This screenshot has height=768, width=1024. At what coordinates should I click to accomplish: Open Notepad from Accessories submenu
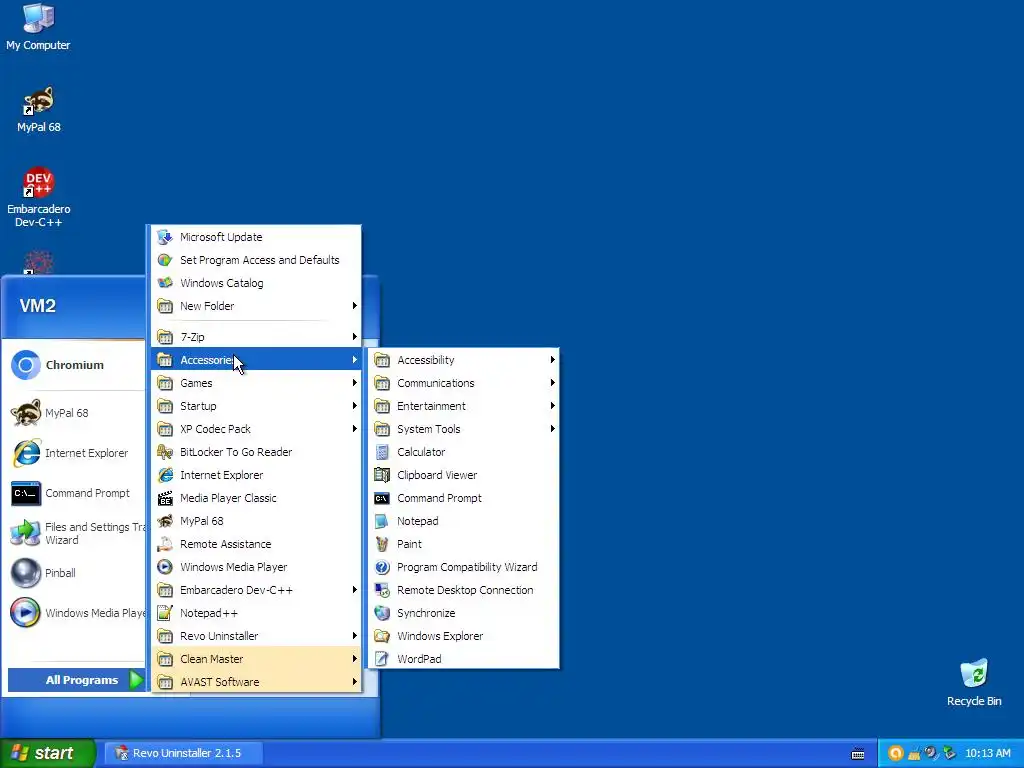pyautogui.click(x=464, y=521)
